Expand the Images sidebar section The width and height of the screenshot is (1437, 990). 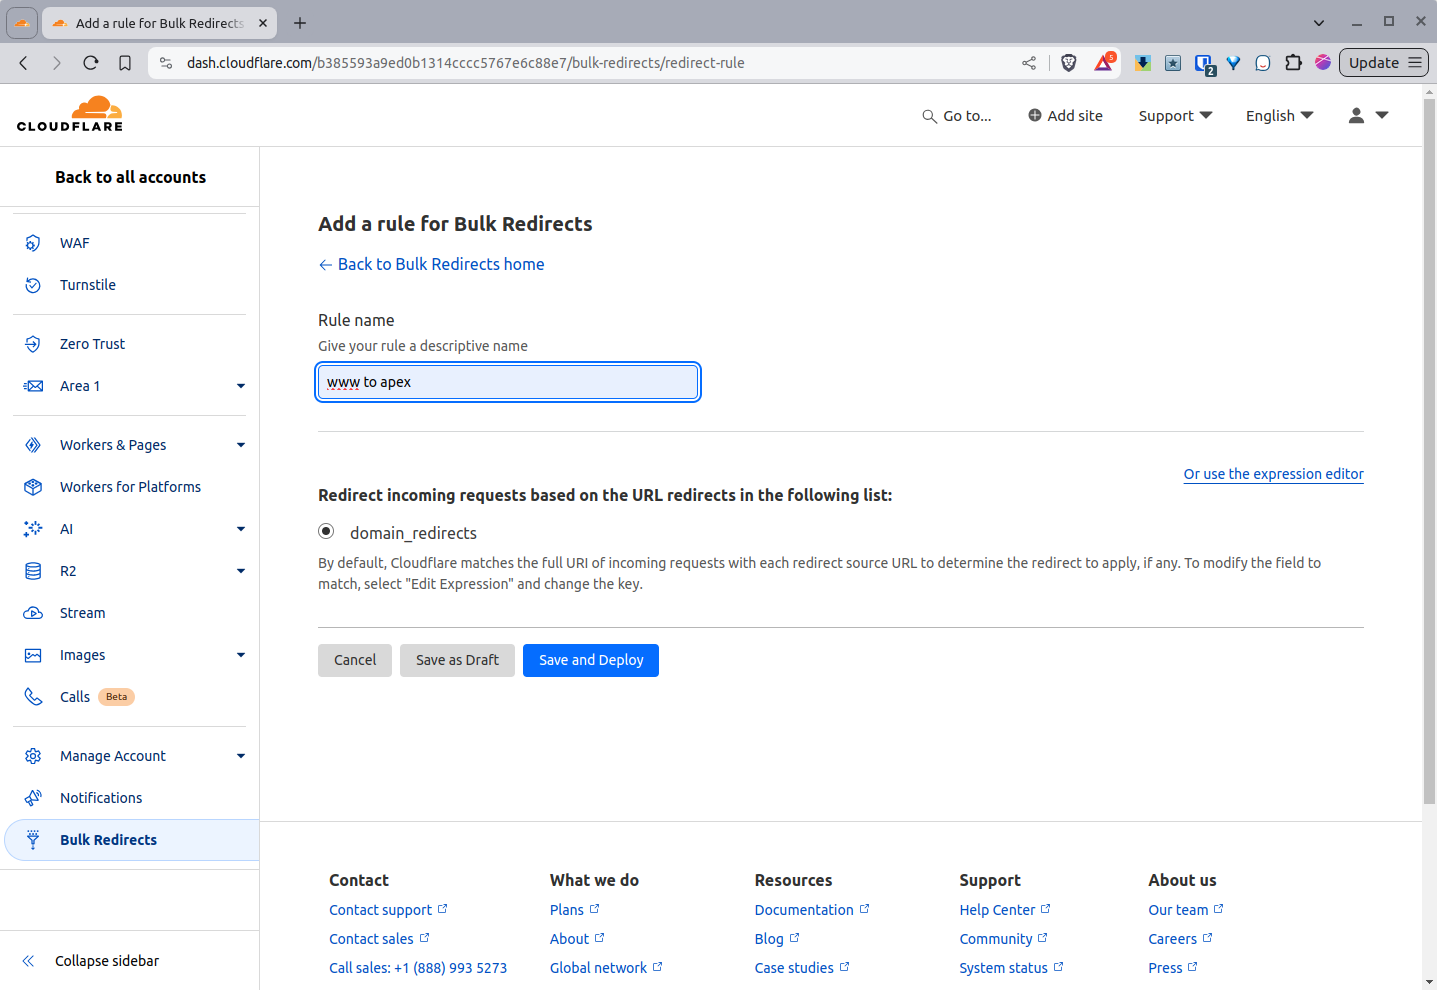(x=84, y=654)
